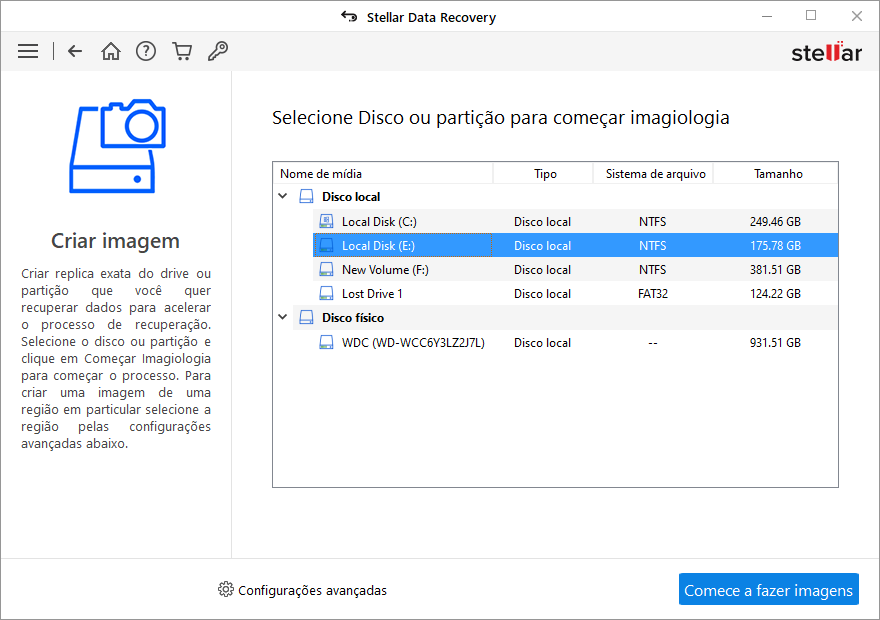Click Disco local type in Lost Drive 1 row
This screenshot has width=880, height=620.
542,294
